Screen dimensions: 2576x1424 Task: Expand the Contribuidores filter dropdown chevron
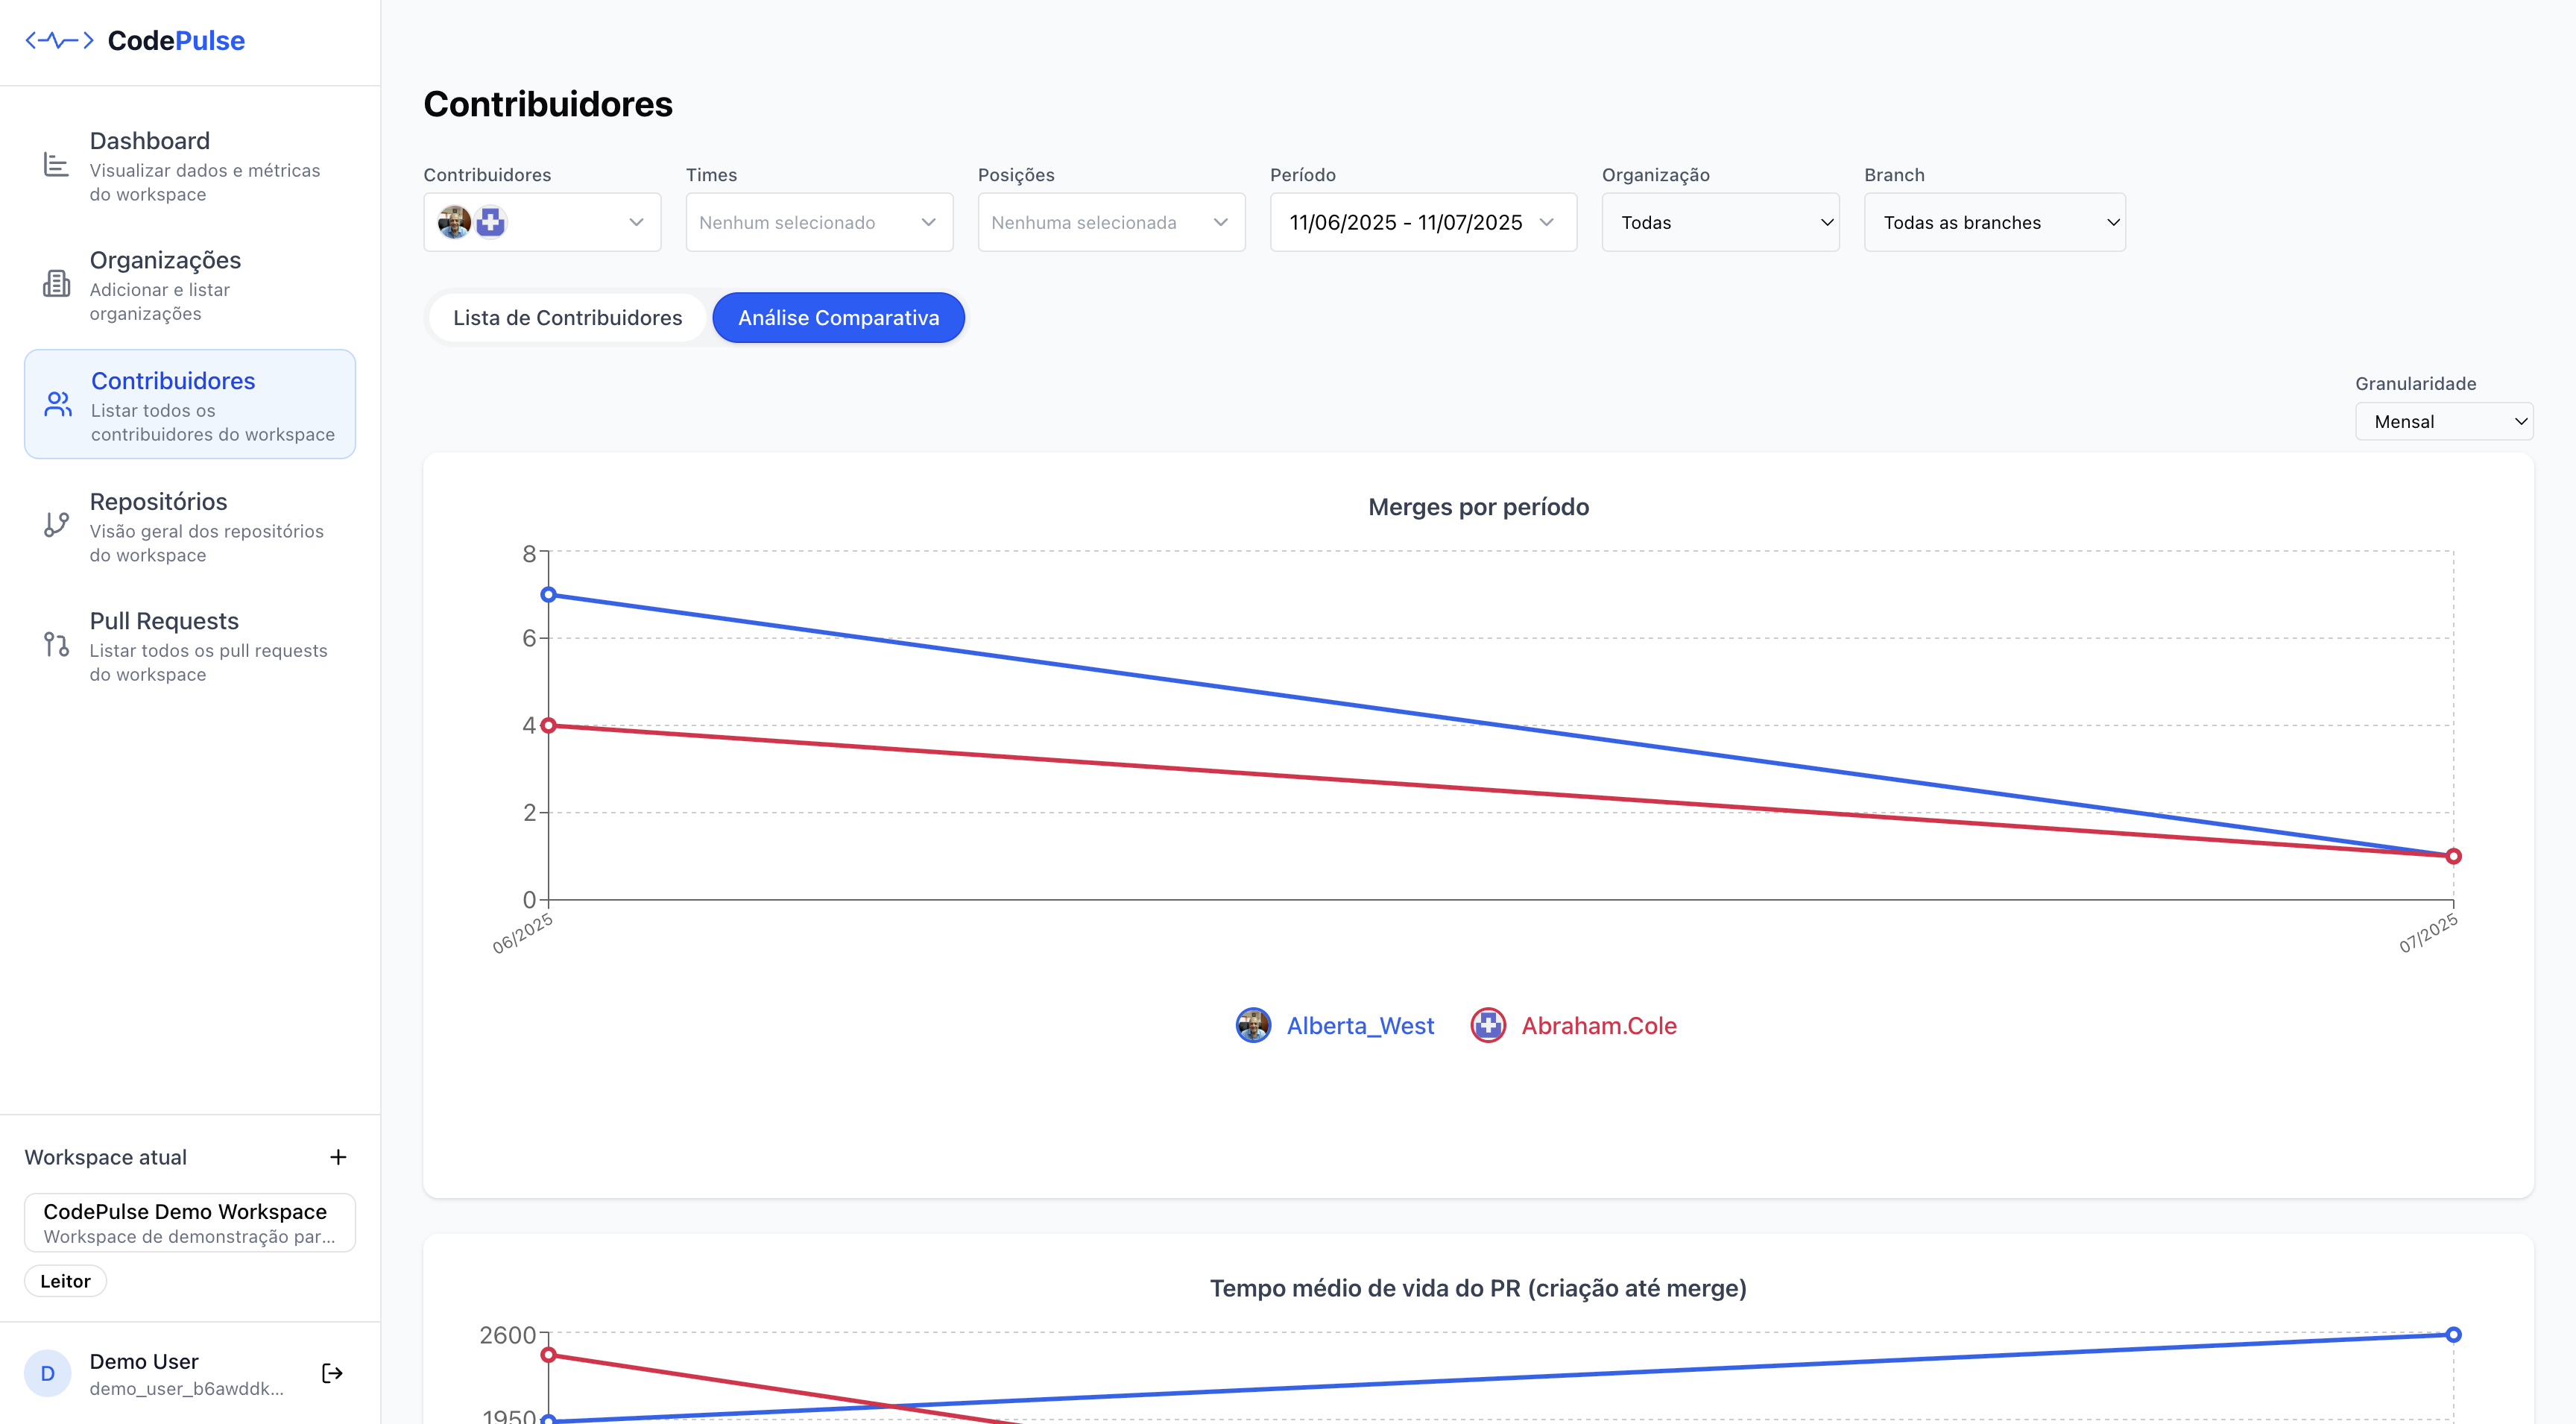click(636, 222)
